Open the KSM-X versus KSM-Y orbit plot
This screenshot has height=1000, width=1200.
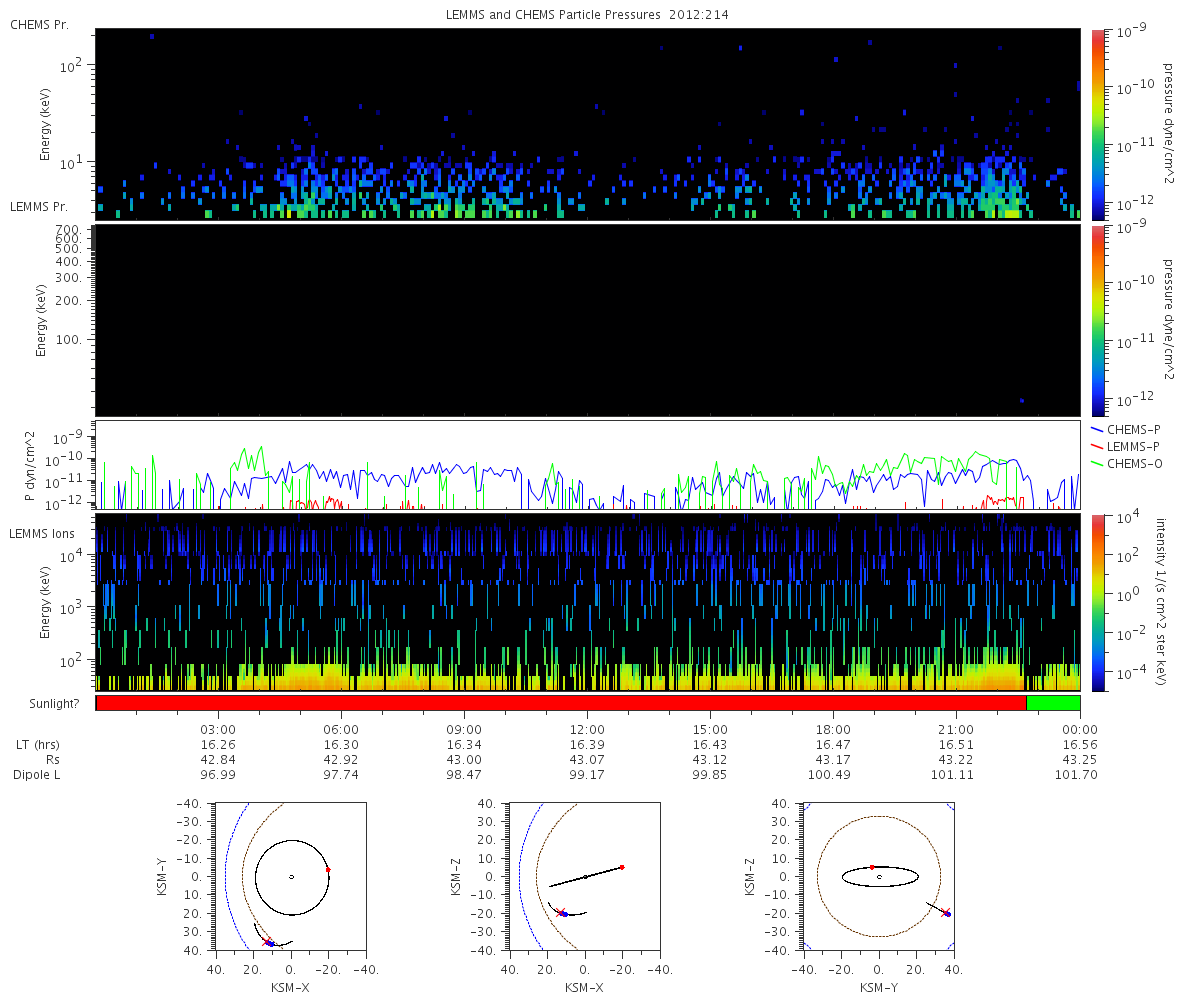point(291,877)
